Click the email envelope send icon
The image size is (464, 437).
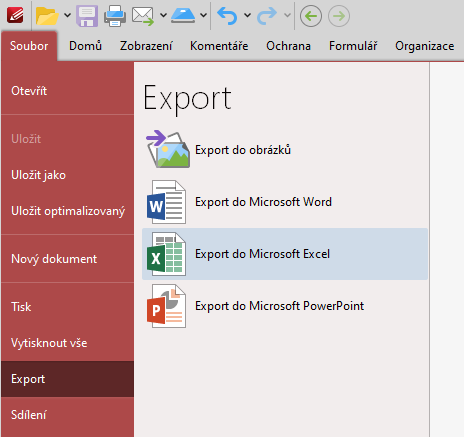tap(143, 16)
